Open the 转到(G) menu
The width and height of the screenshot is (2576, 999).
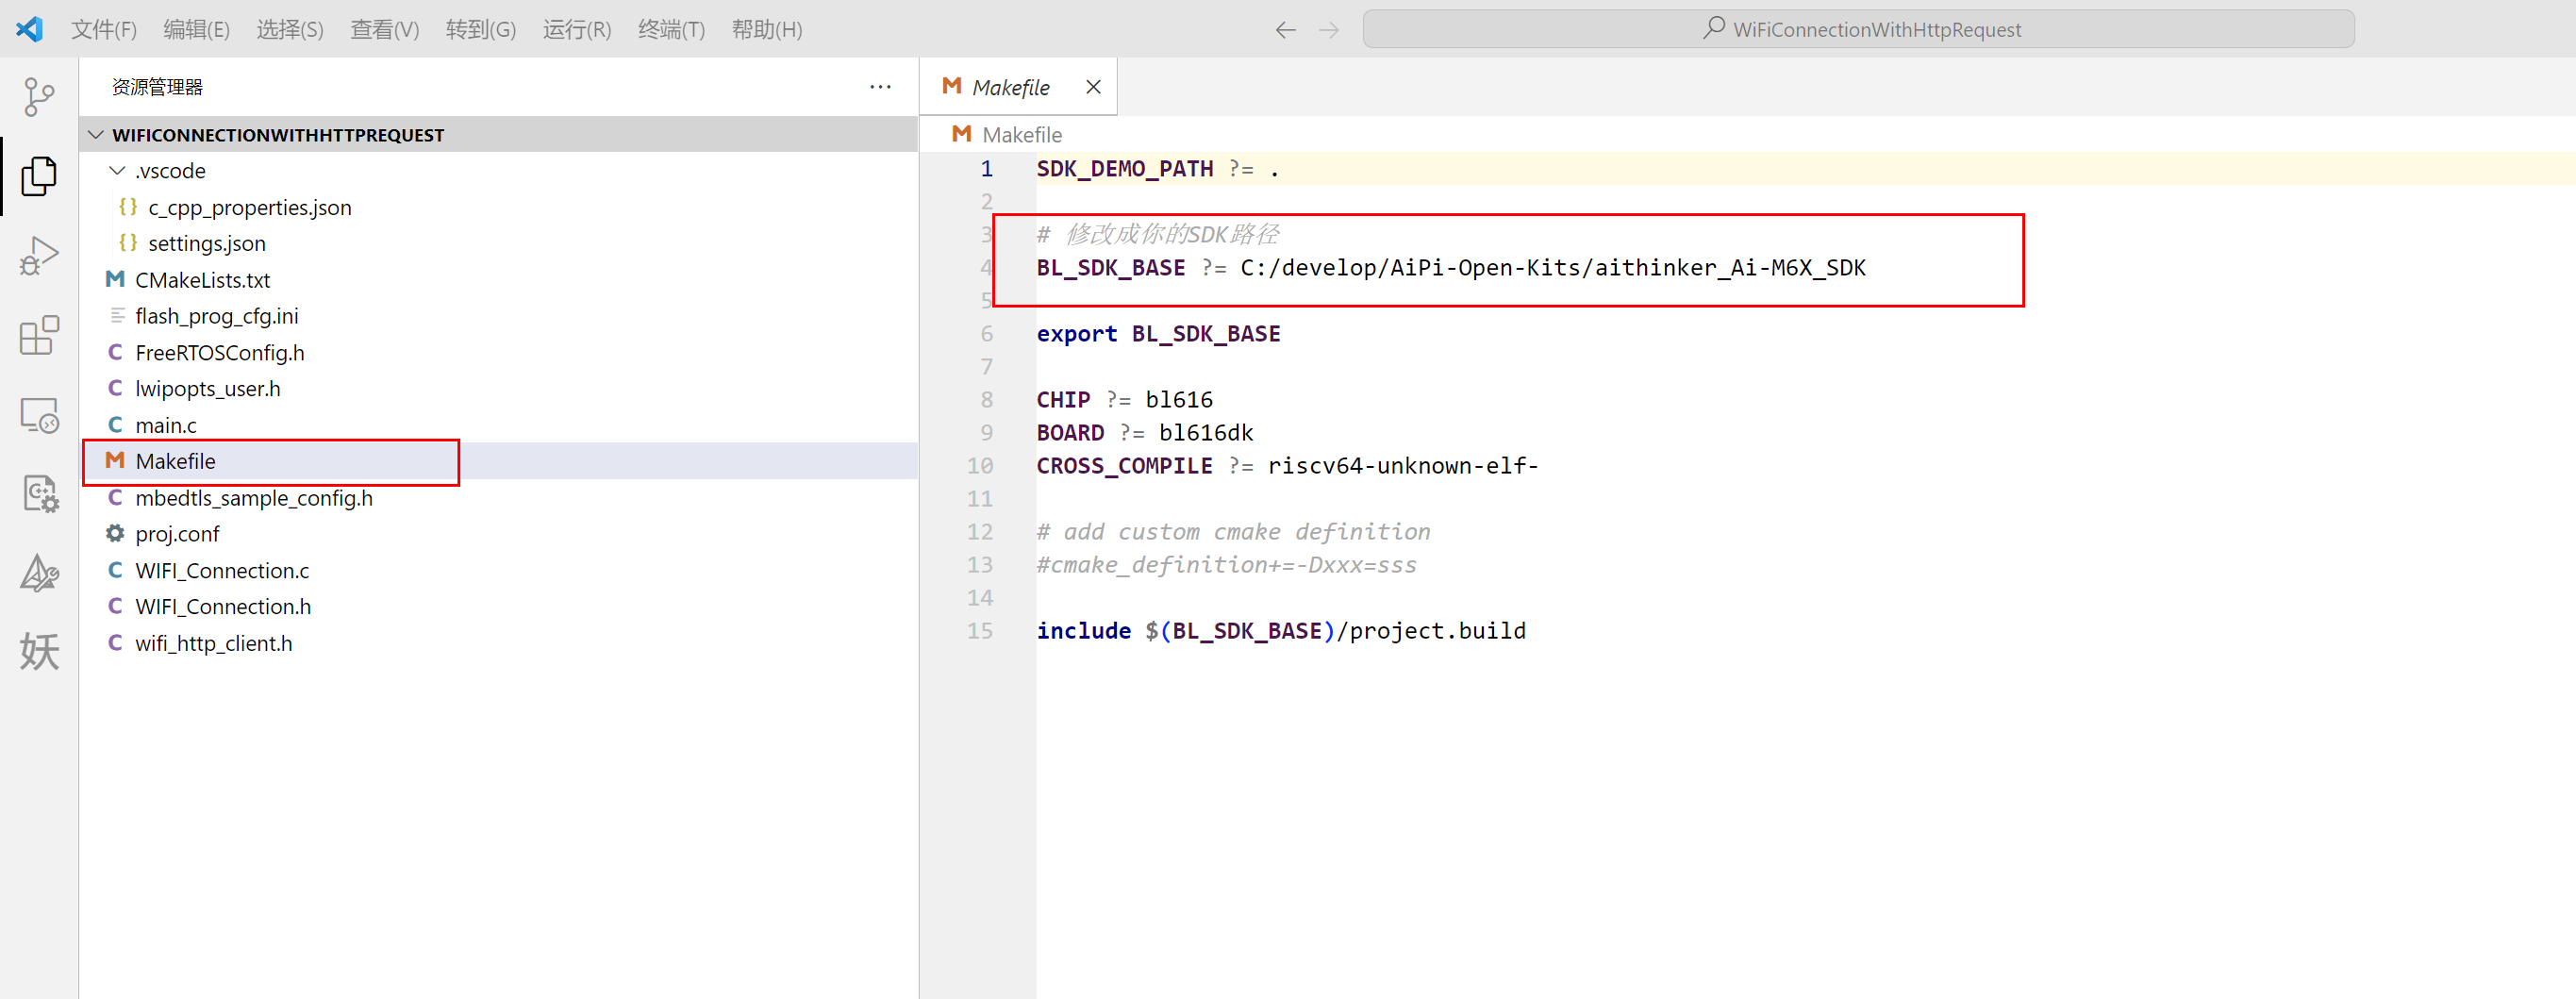click(x=481, y=30)
